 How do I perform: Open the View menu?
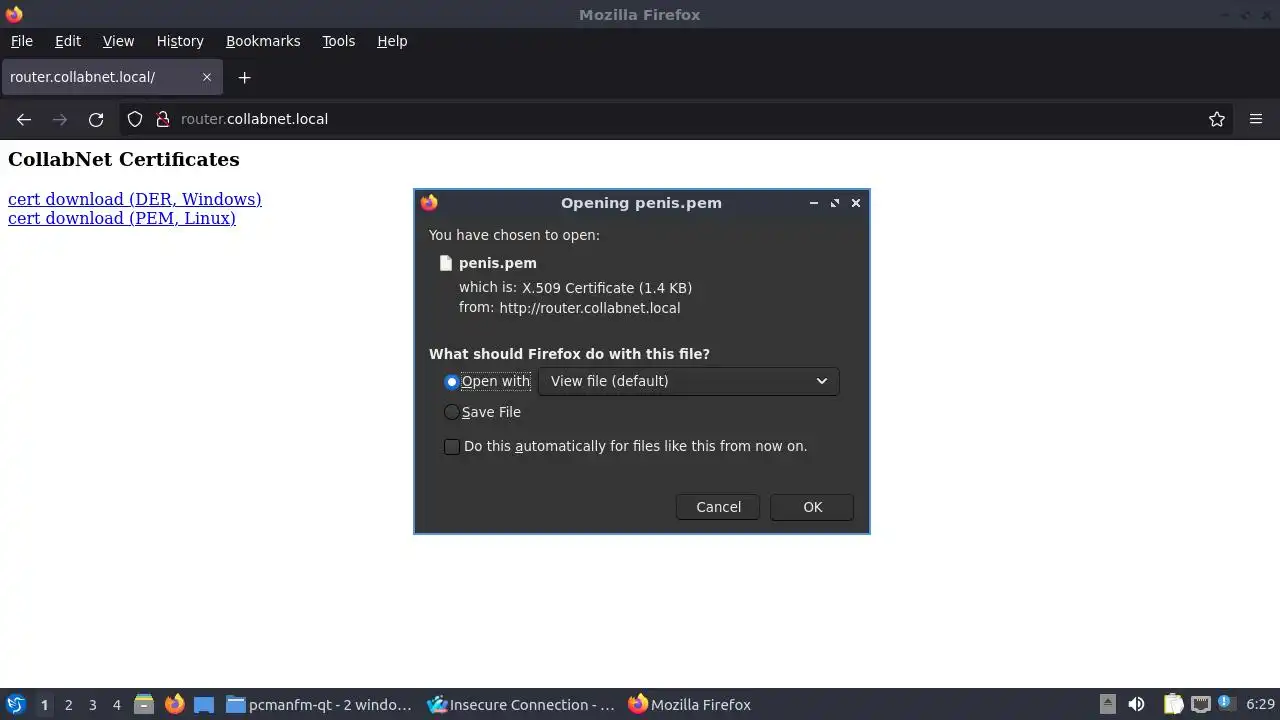coord(118,41)
